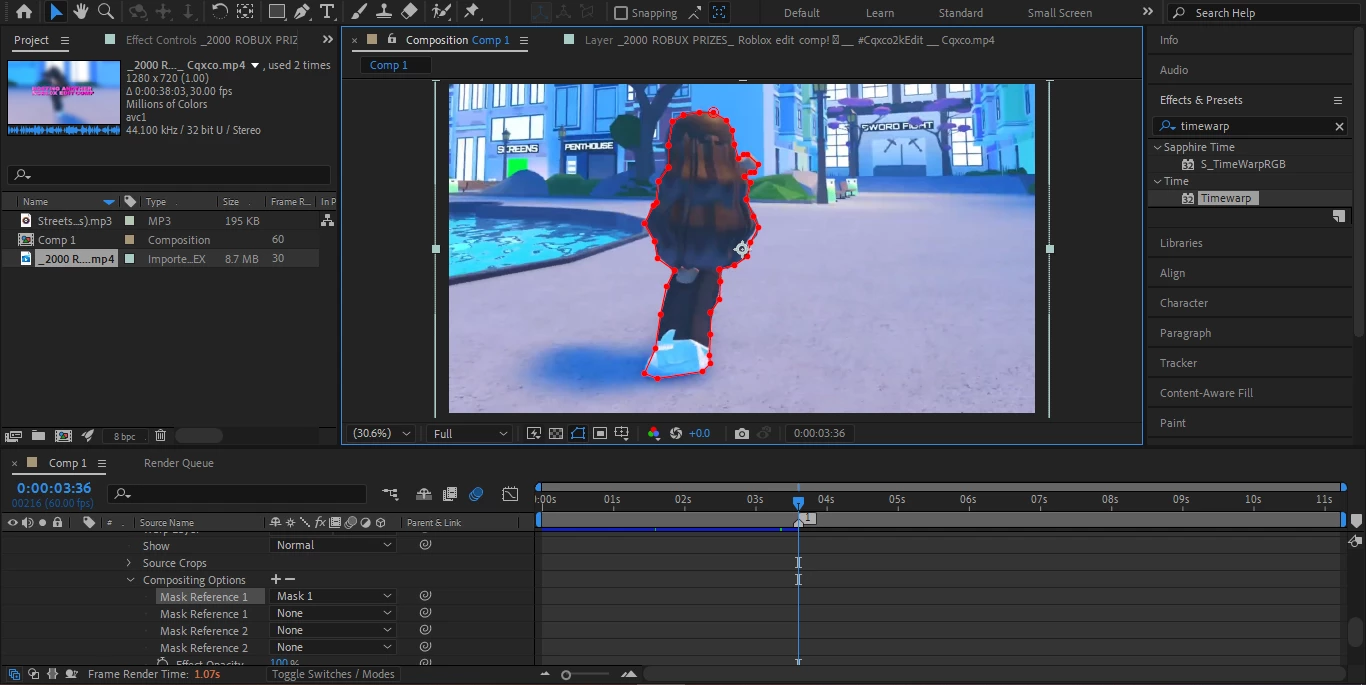1366x685 pixels.
Task: Switch to the Small Screen workspace
Action: click(1060, 13)
